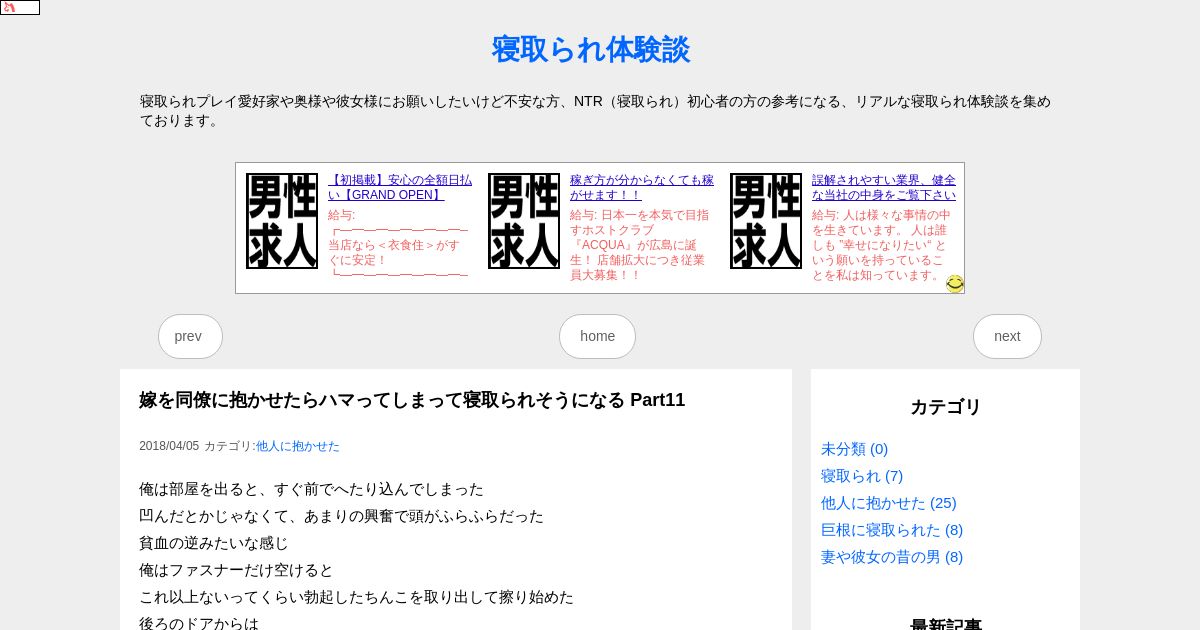The height and width of the screenshot is (630, 1200).
Task: Click the line 後ろのドアからは
Action: click(x=199, y=623)
